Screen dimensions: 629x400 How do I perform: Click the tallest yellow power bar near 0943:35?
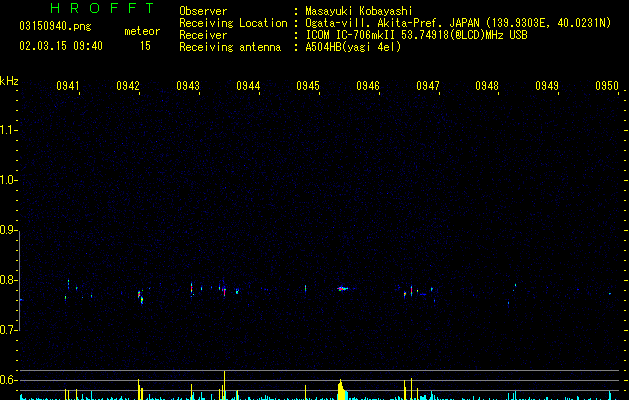click(x=224, y=385)
